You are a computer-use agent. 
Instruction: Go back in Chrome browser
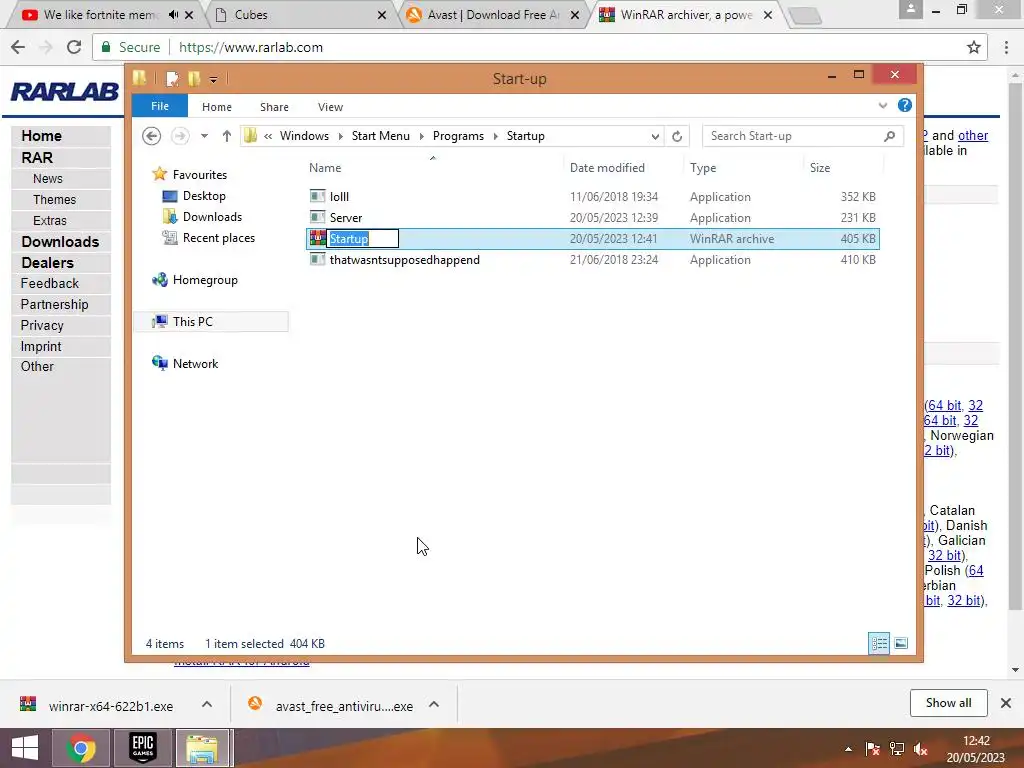point(18,47)
